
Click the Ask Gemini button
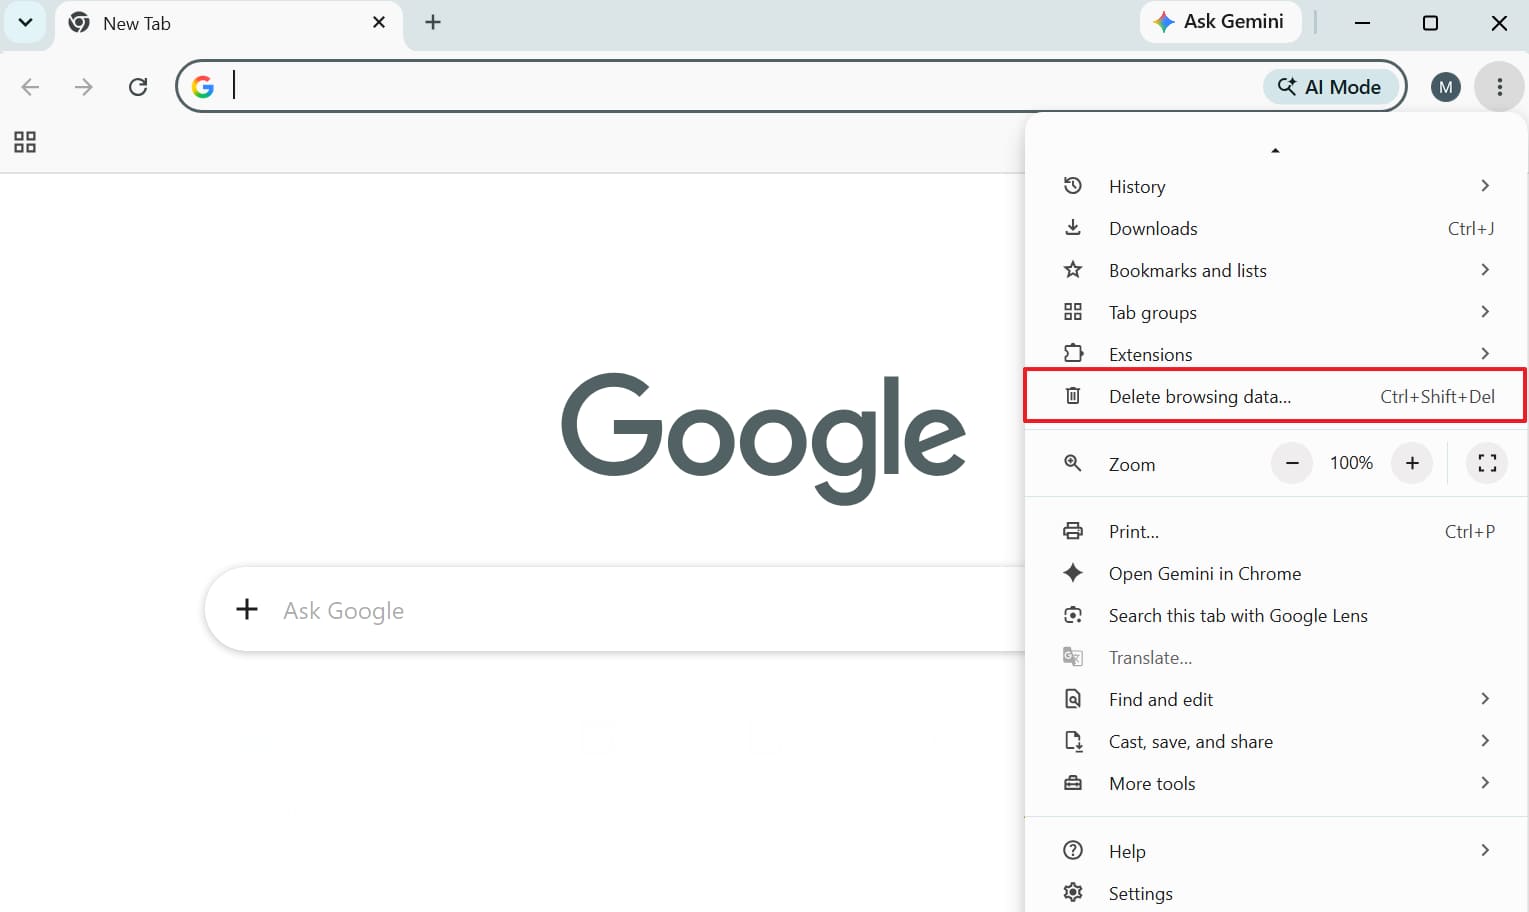[x=1220, y=22]
